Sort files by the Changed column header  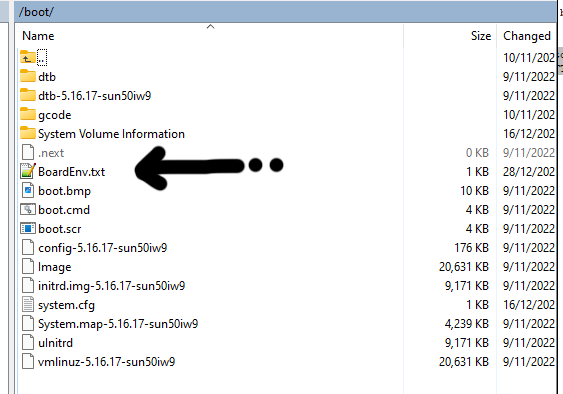[527, 36]
